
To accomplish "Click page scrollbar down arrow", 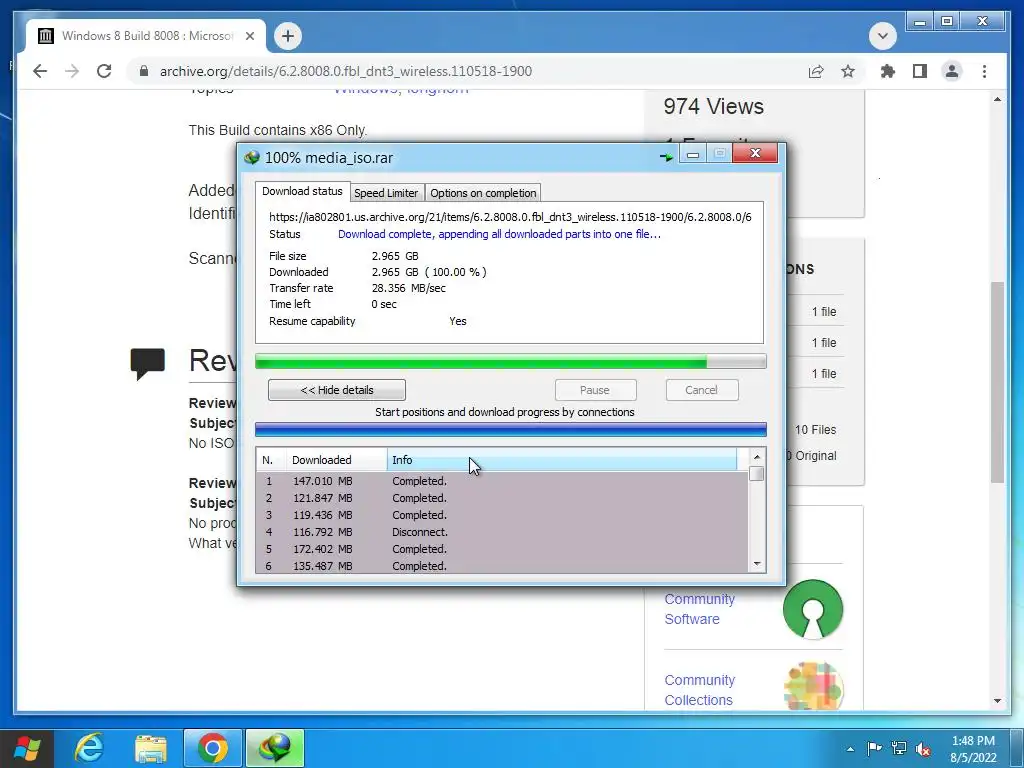I will click(997, 701).
